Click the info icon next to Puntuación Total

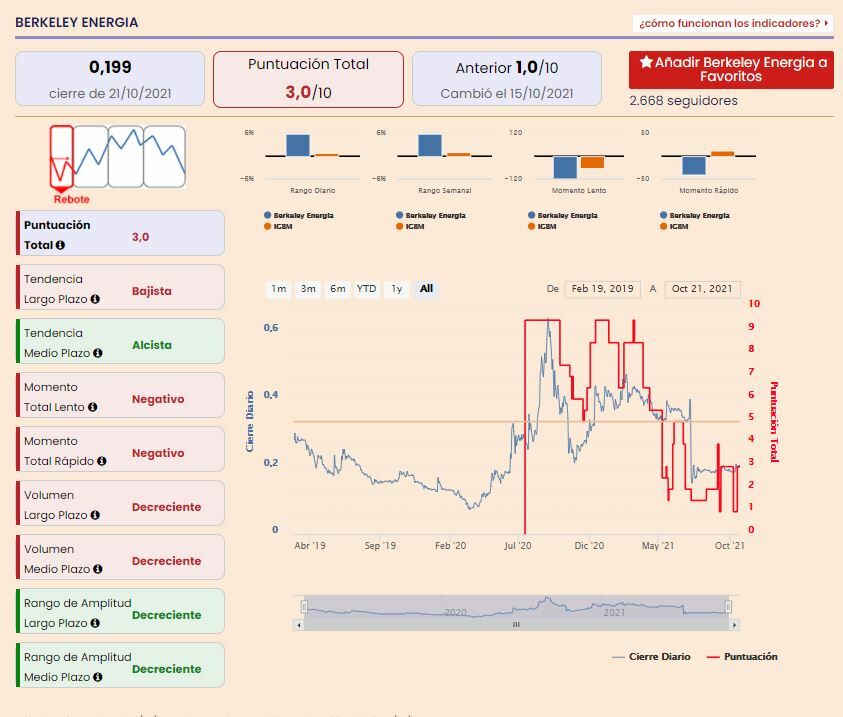tap(60, 245)
